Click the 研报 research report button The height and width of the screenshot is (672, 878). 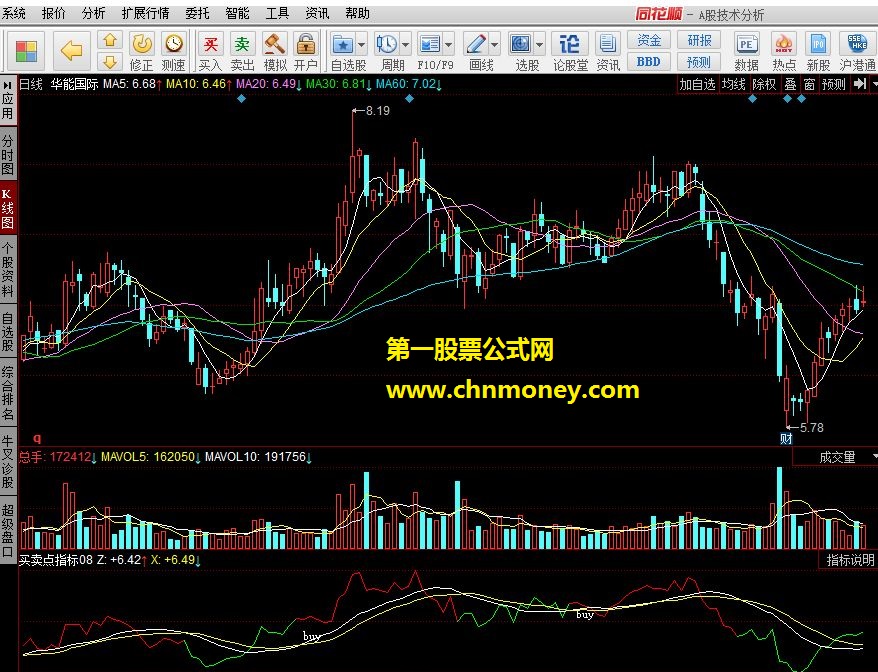point(699,40)
